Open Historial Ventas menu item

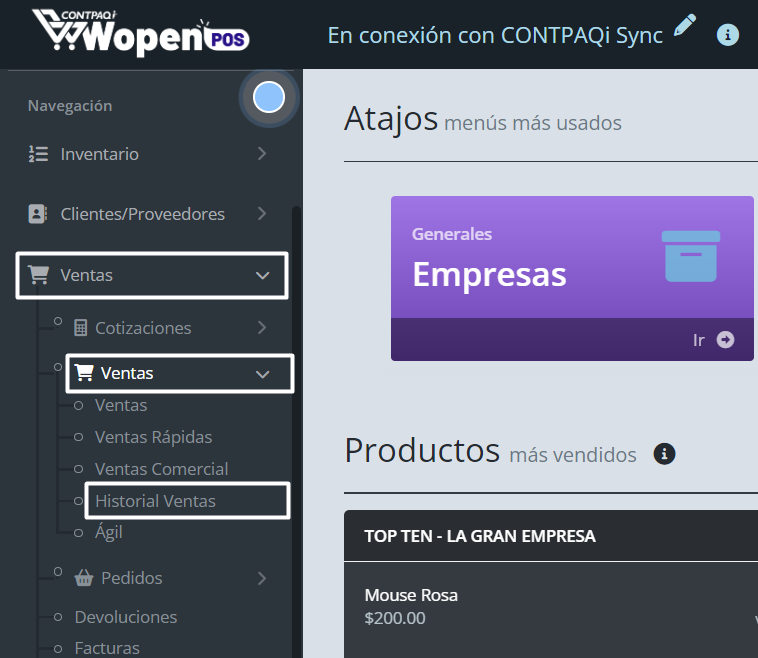tap(155, 501)
